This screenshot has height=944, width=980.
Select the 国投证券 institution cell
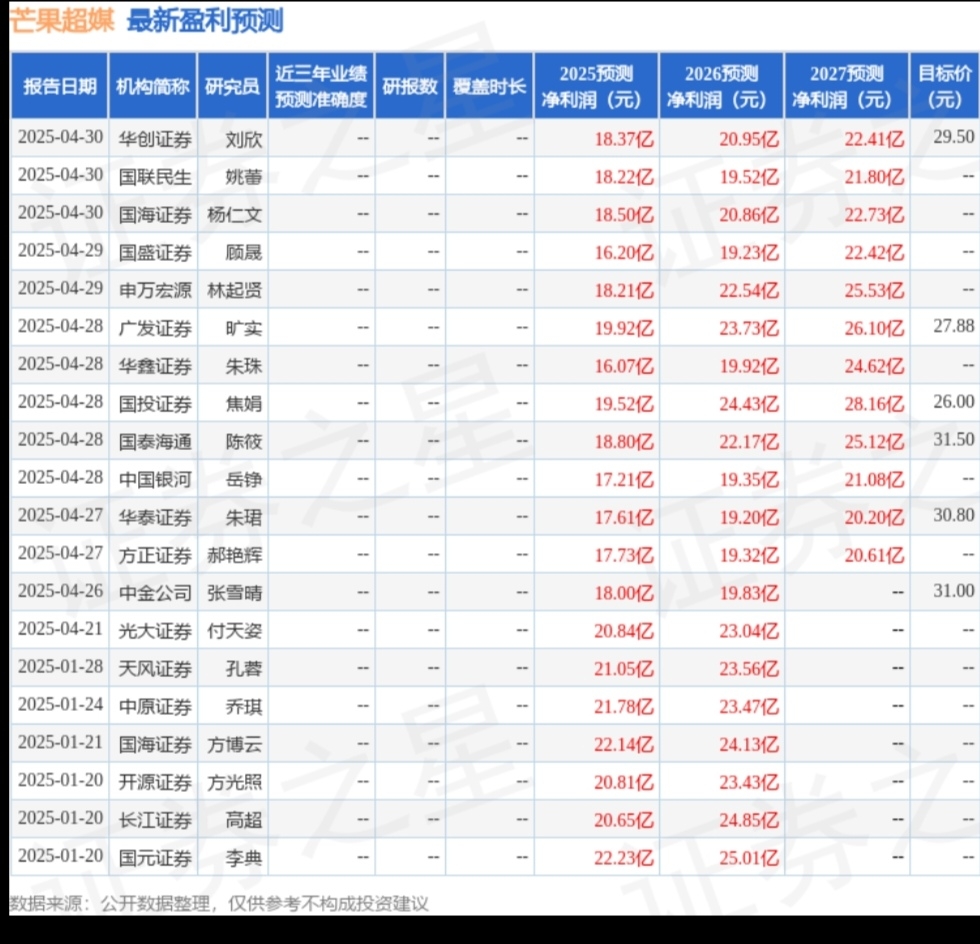pyautogui.click(x=155, y=404)
